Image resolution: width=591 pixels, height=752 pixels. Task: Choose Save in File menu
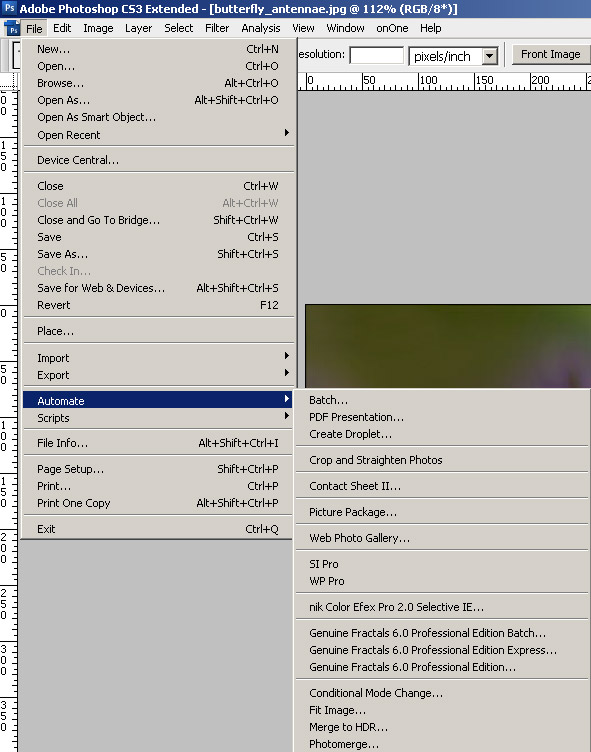158,237
